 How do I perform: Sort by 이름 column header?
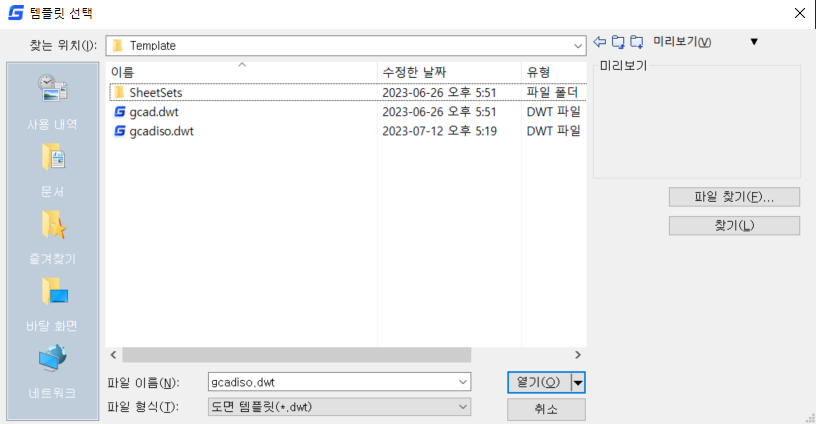tap(241, 72)
